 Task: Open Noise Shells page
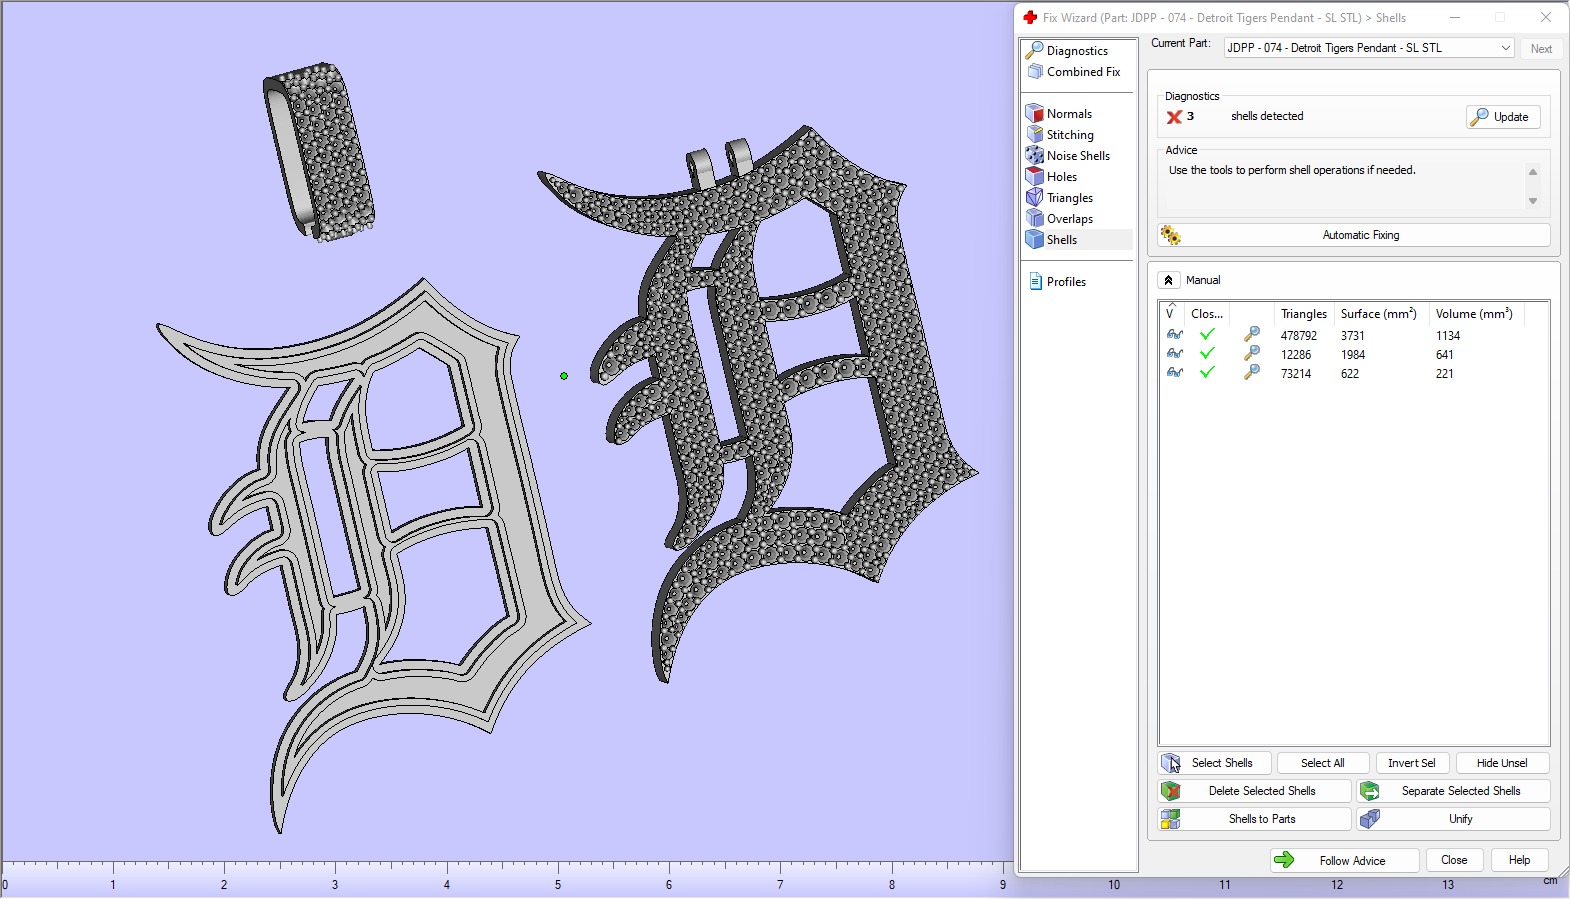pos(1078,156)
